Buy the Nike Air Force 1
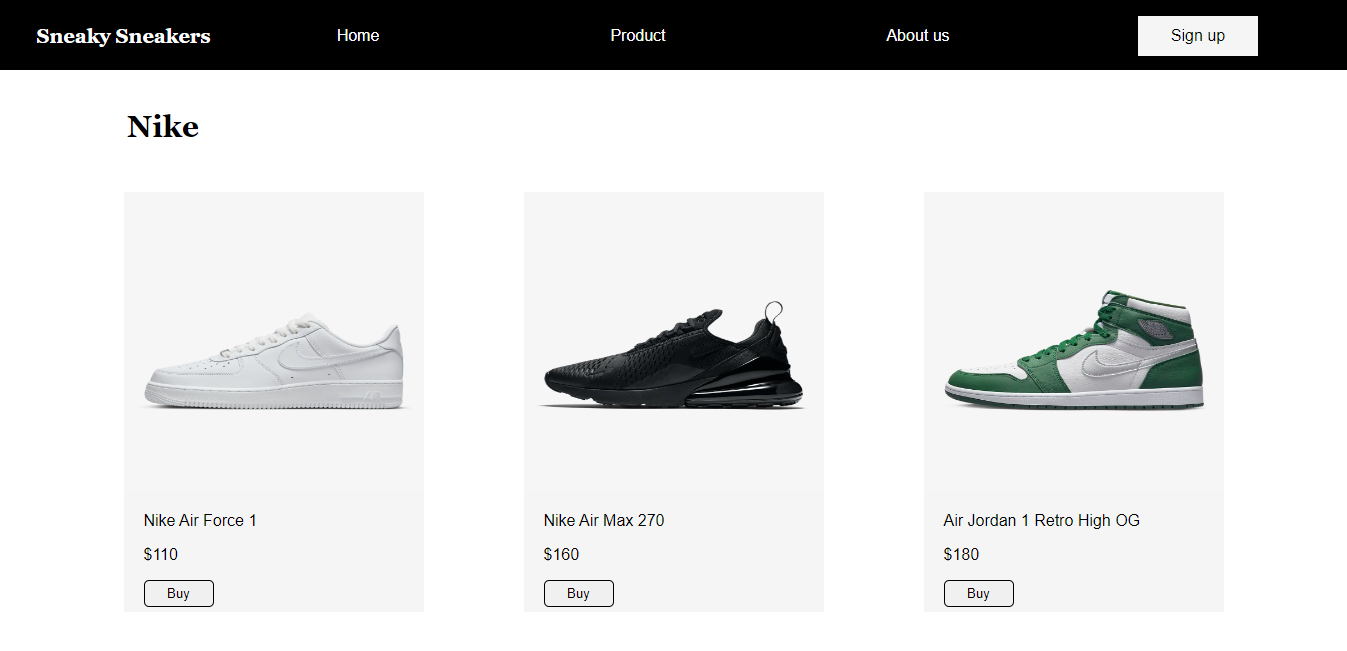 pyautogui.click(x=179, y=593)
